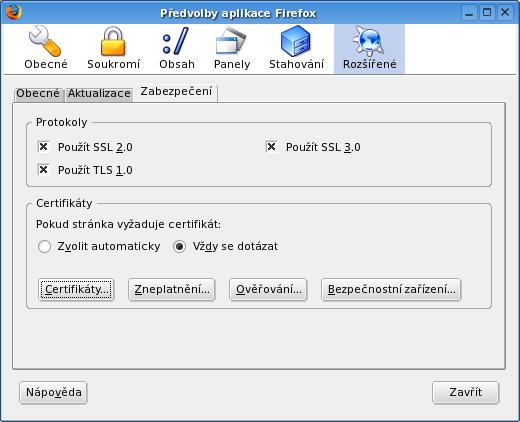Open Bezpečnostní zařízení... button

click(x=391, y=289)
